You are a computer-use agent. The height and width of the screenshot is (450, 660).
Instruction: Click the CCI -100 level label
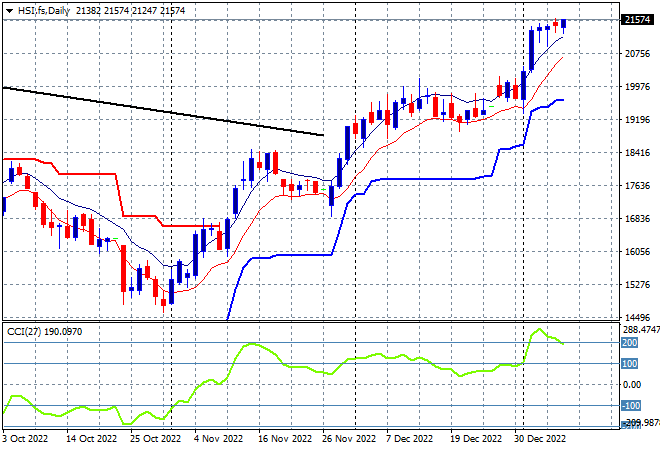[x=631, y=405]
